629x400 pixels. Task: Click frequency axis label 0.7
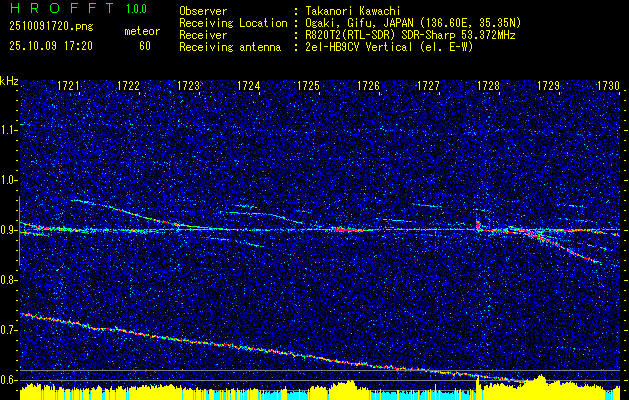(x=9, y=331)
